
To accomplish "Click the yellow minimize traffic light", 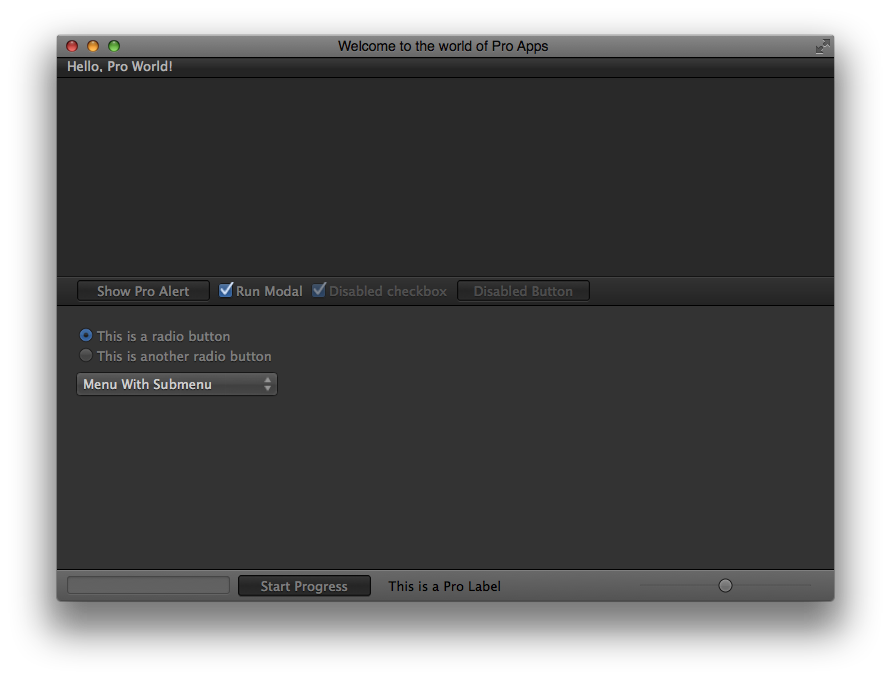I will [92, 45].
